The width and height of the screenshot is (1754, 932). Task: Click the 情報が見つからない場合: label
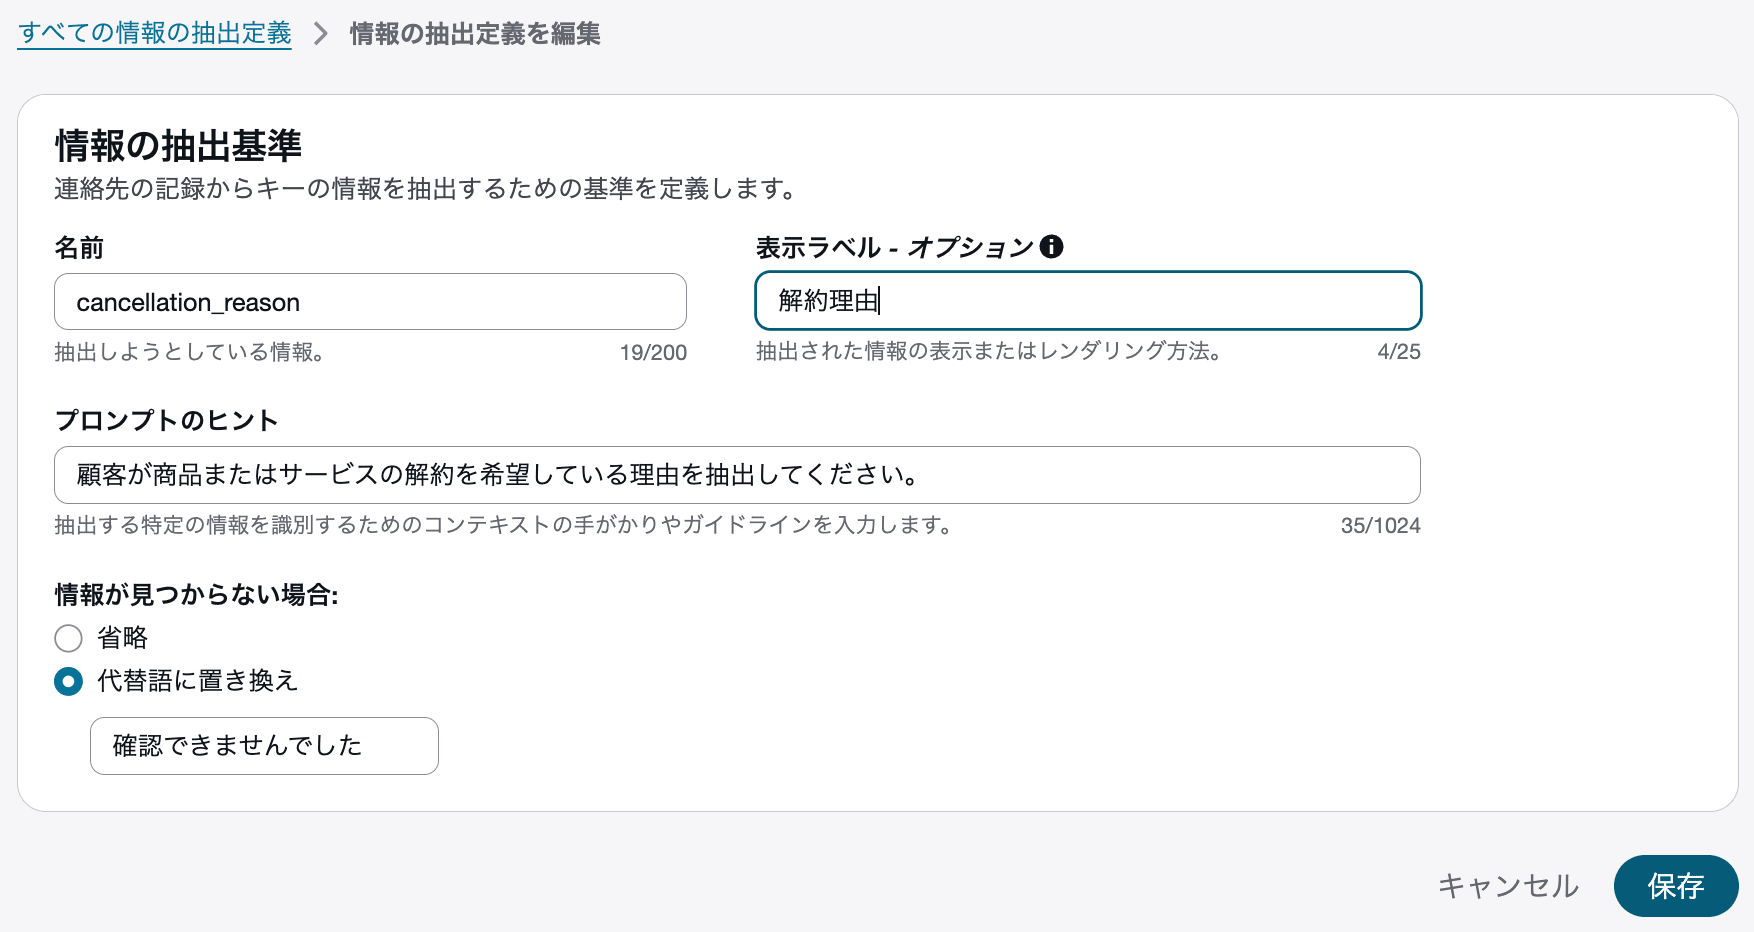[x=197, y=595]
